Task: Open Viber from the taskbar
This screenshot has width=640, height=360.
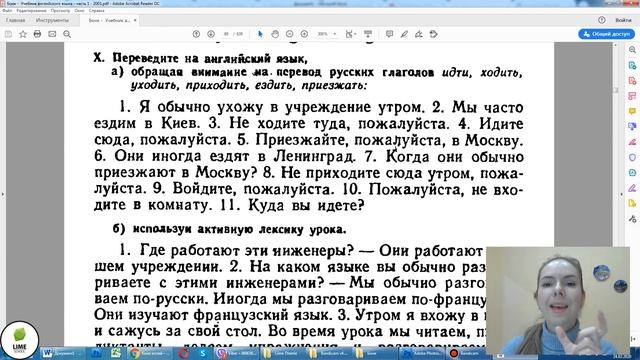Action: [237, 353]
